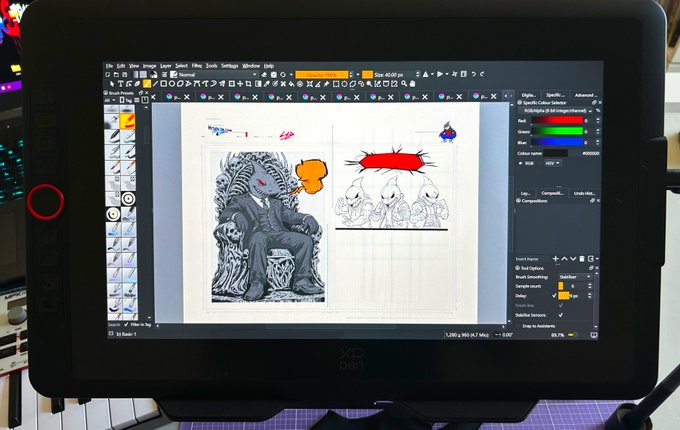The image size is (680, 430).
Task: Open the Layer menu
Action: 166,66
